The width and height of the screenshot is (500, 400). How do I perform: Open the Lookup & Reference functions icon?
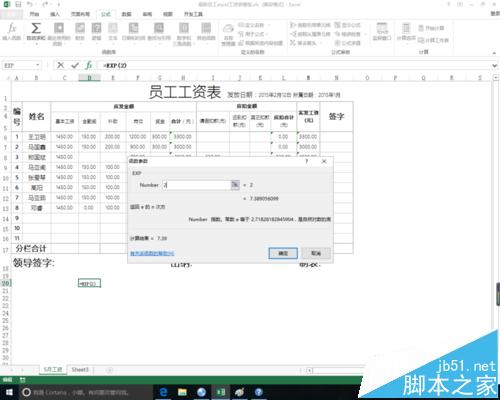pos(159,32)
